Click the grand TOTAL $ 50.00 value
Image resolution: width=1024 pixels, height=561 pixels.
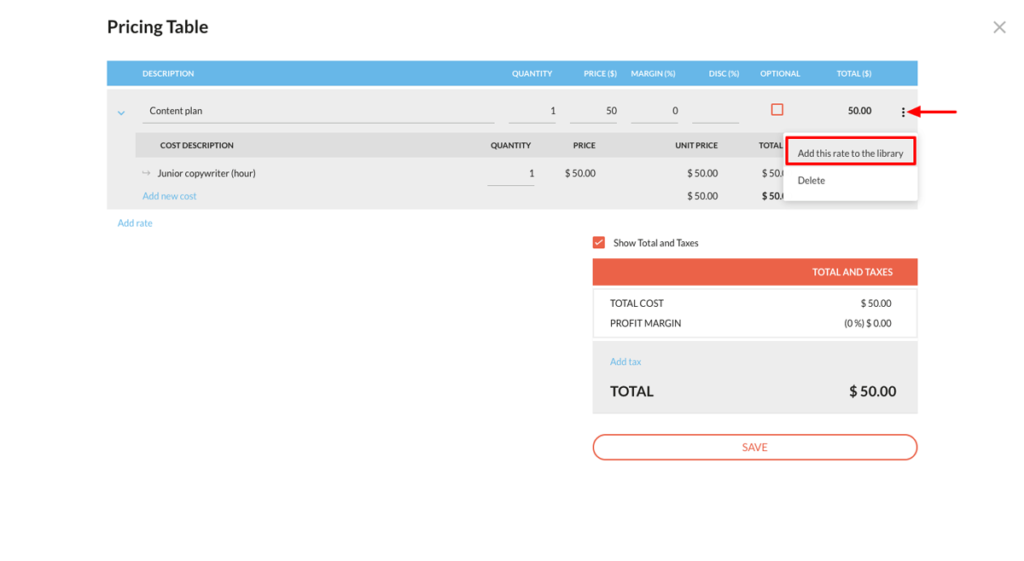(872, 391)
